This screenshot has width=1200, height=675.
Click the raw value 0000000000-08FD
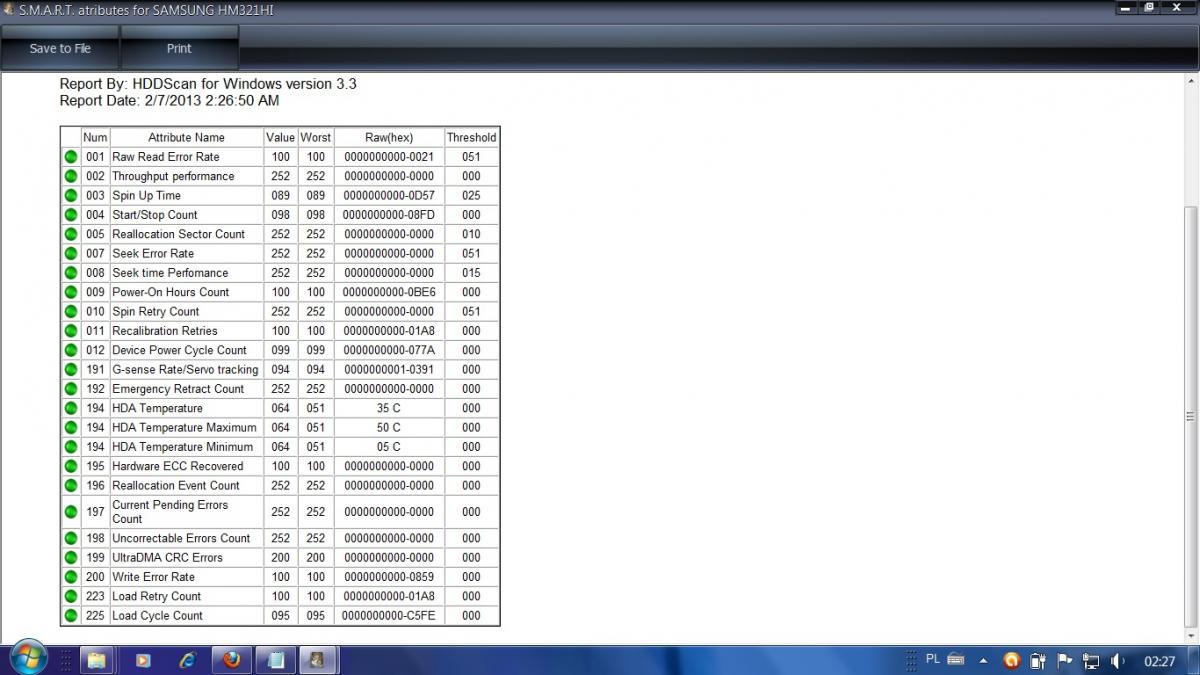coord(389,215)
